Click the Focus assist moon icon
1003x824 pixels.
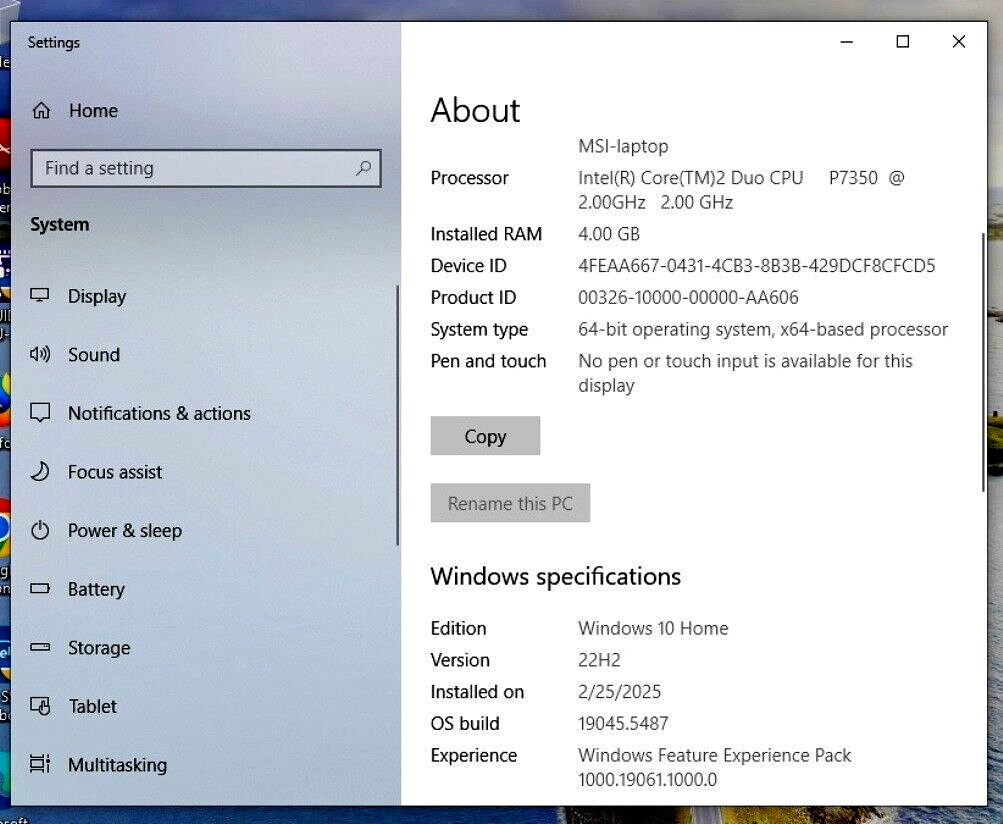[40, 471]
